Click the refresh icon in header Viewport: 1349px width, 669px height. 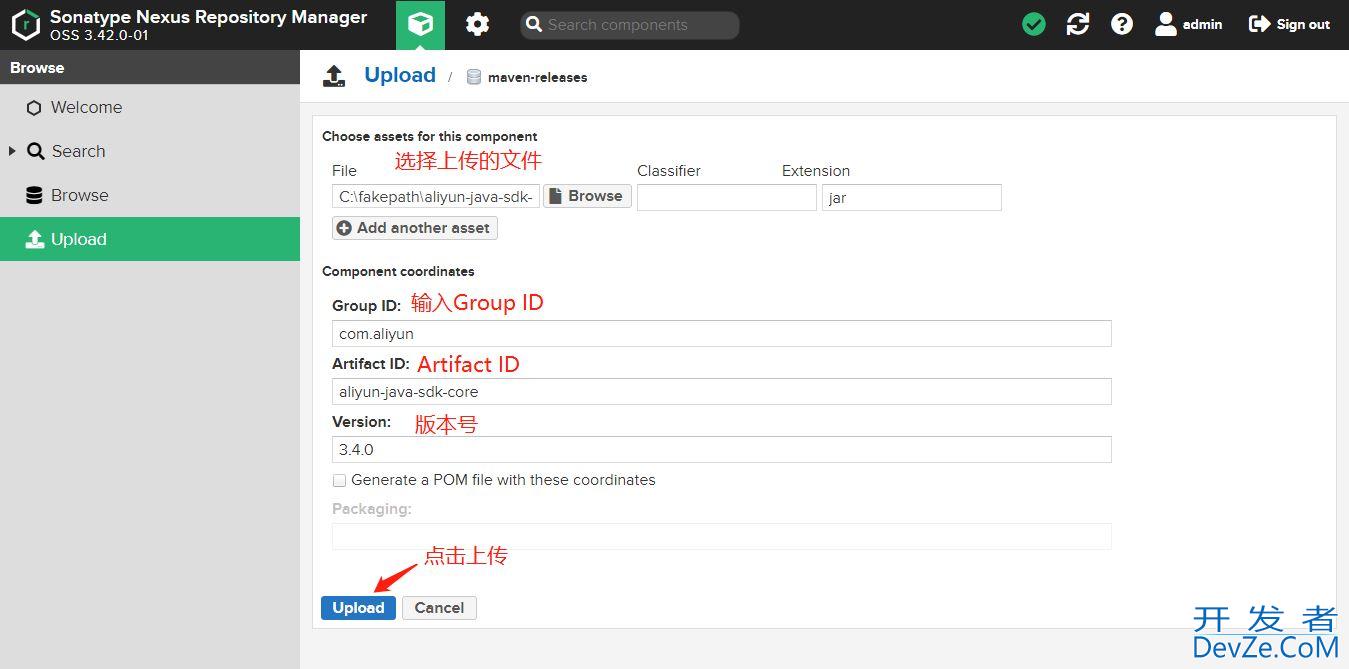point(1078,25)
